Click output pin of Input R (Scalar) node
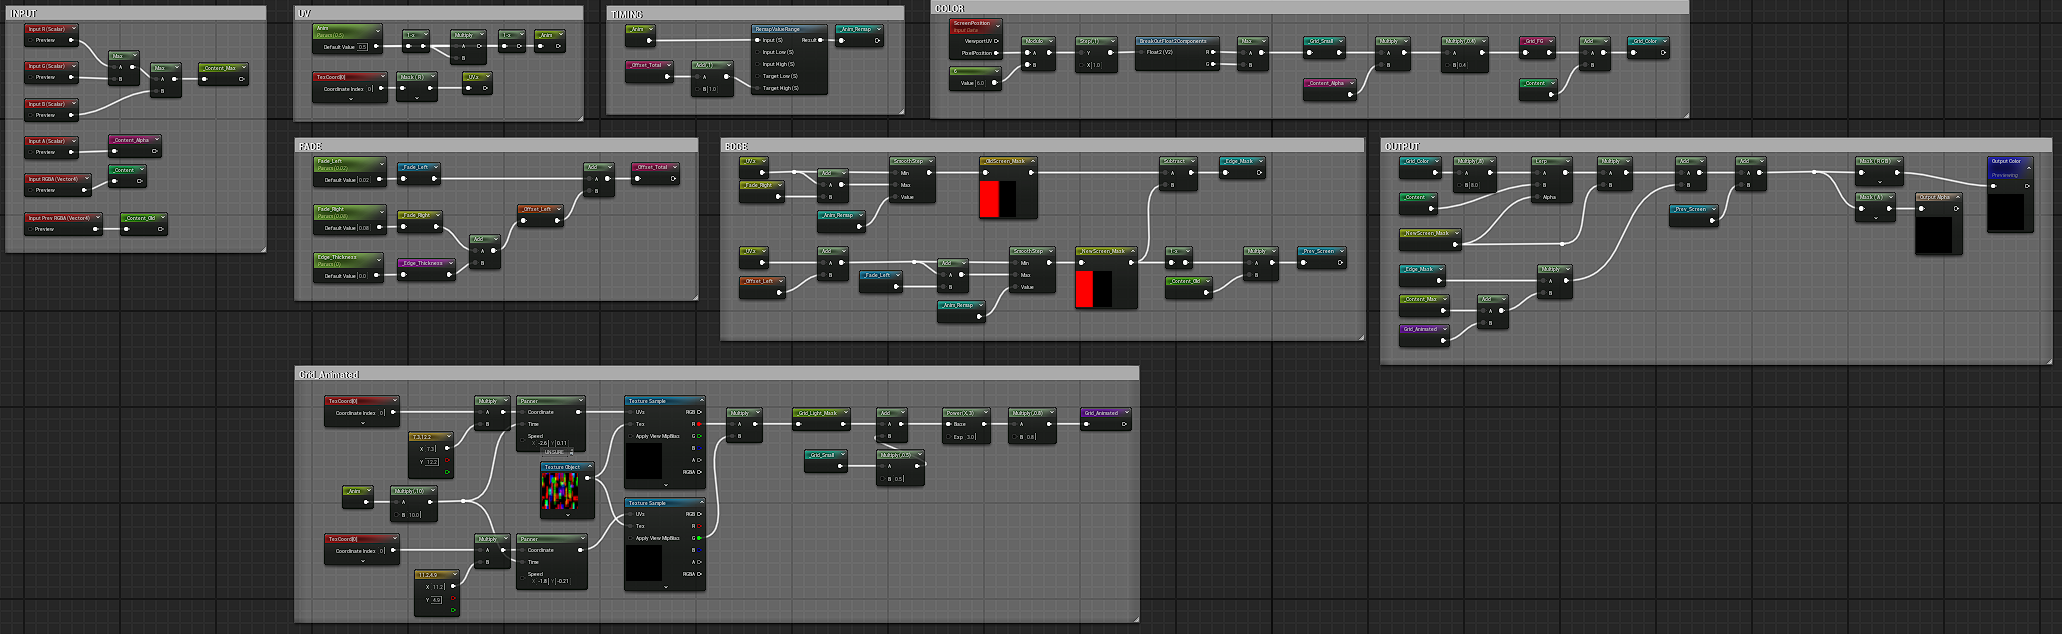Screen dimensions: 2062x634 (71, 40)
